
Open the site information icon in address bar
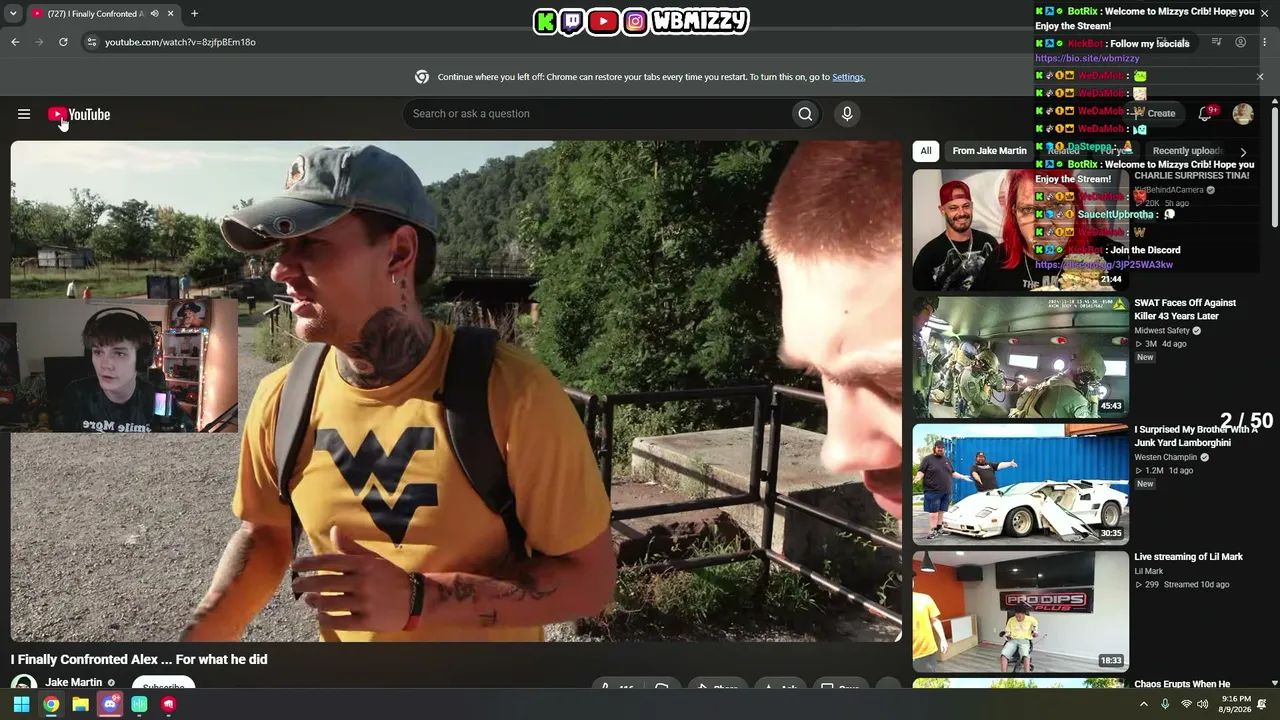(92, 42)
